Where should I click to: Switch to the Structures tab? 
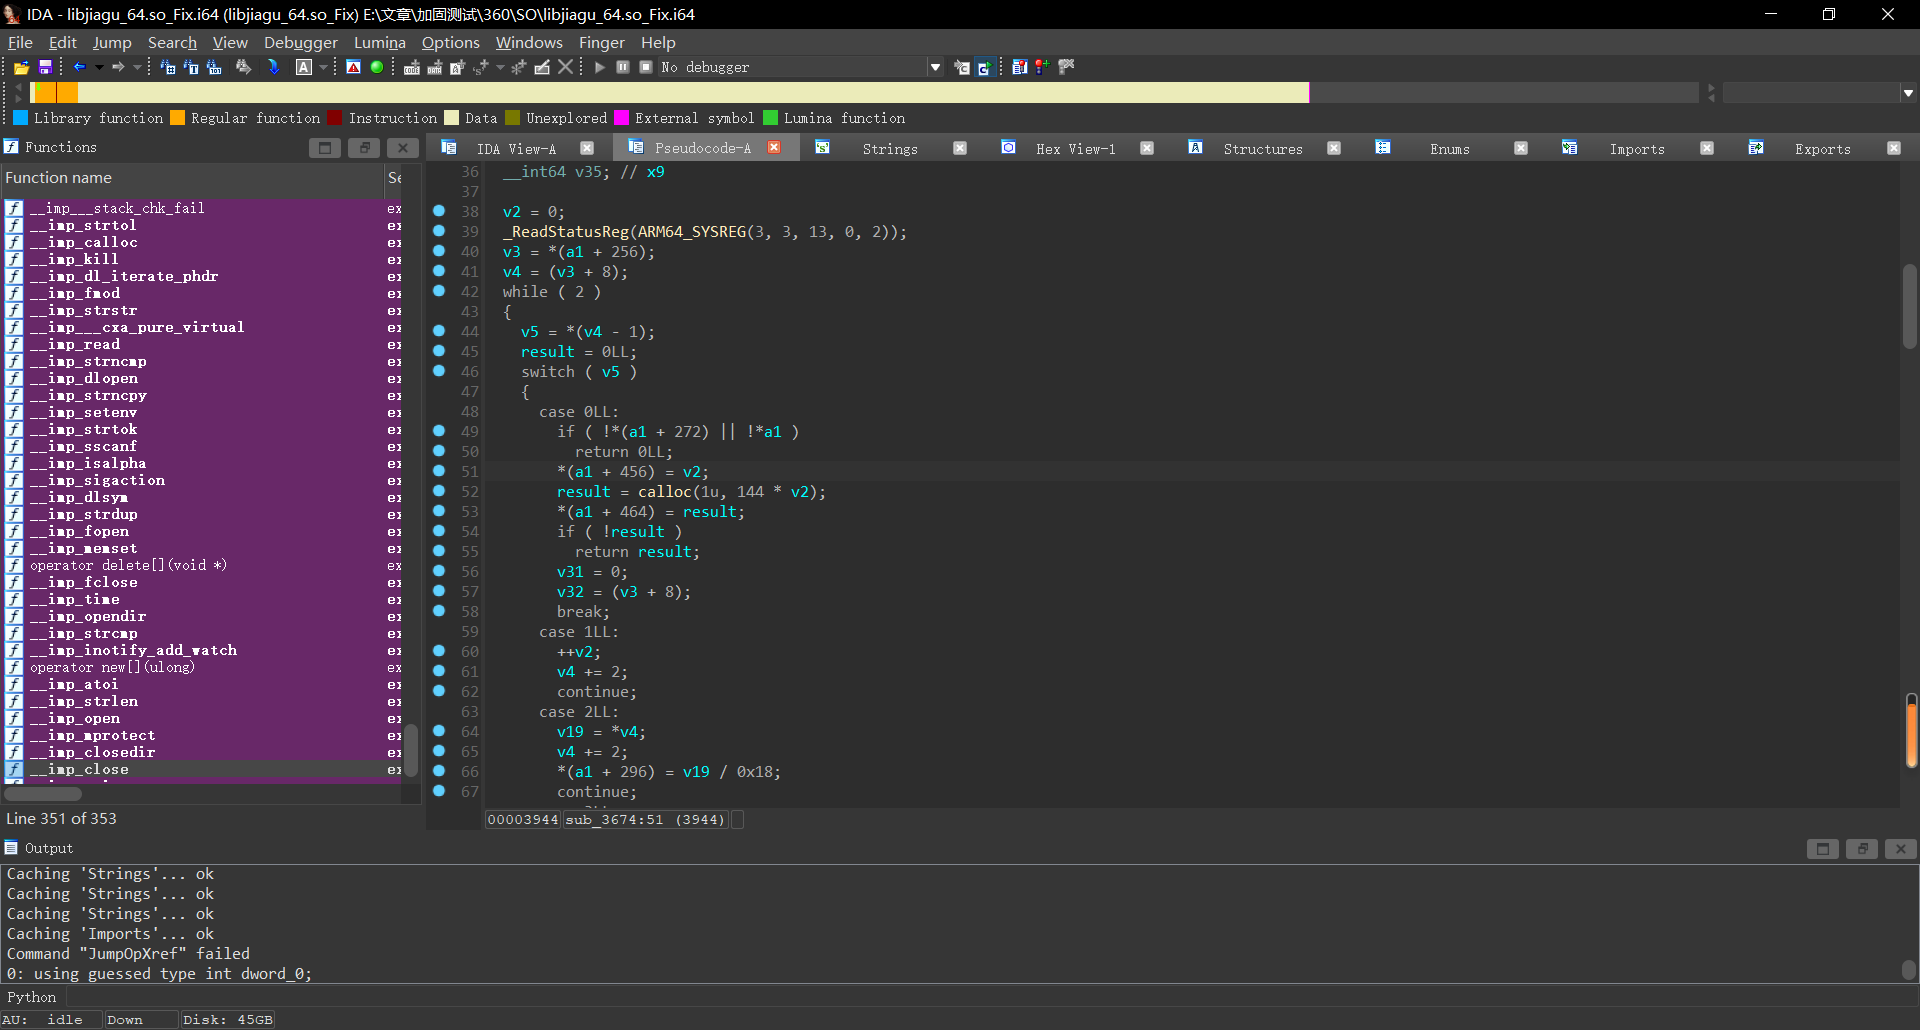(1262, 149)
